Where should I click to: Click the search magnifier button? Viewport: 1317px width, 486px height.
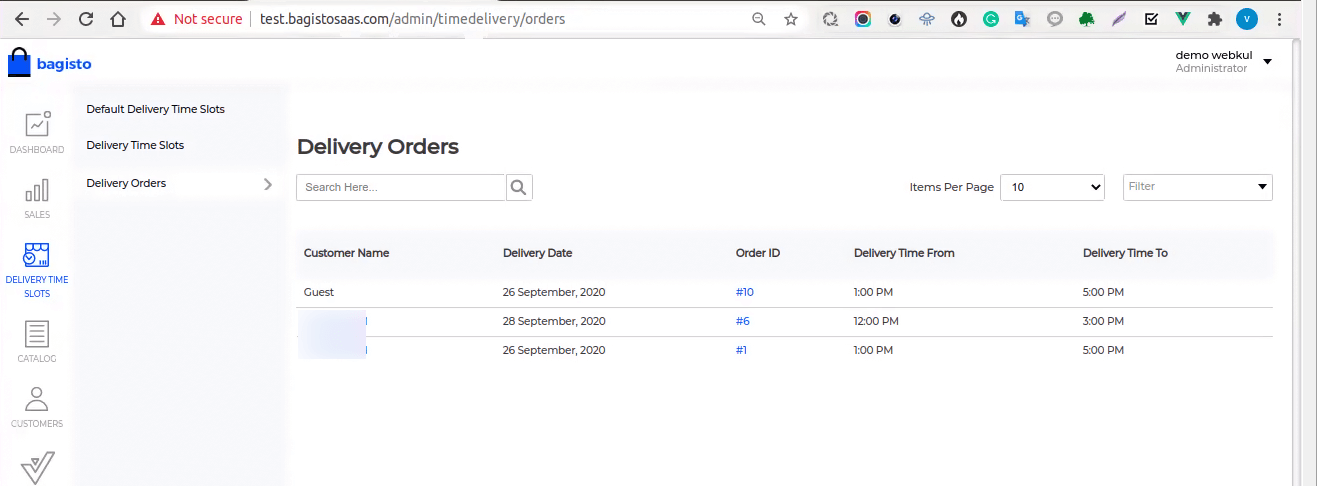pos(519,187)
